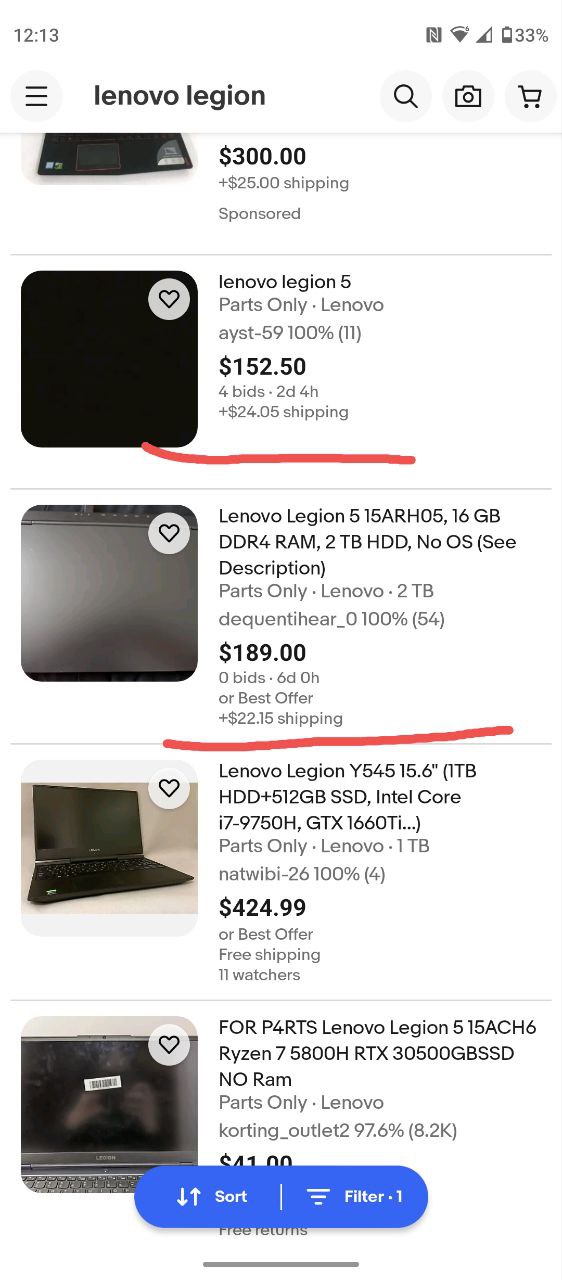Open the Sort options

point(211,1196)
